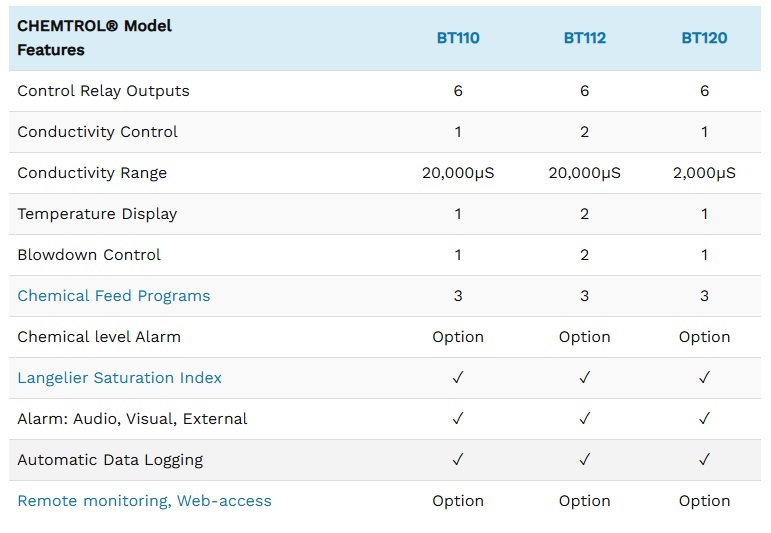The height and width of the screenshot is (533, 771).
Task: Click BT110 Chemical level Alarm Option cell
Action: pyautogui.click(x=458, y=337)
